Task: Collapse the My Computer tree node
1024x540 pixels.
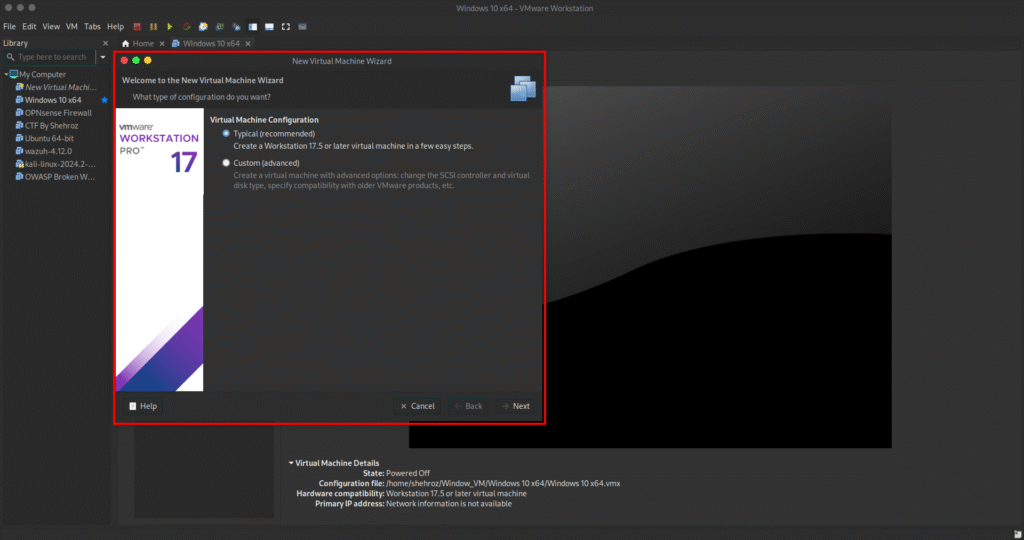Action: click(7, 74)
